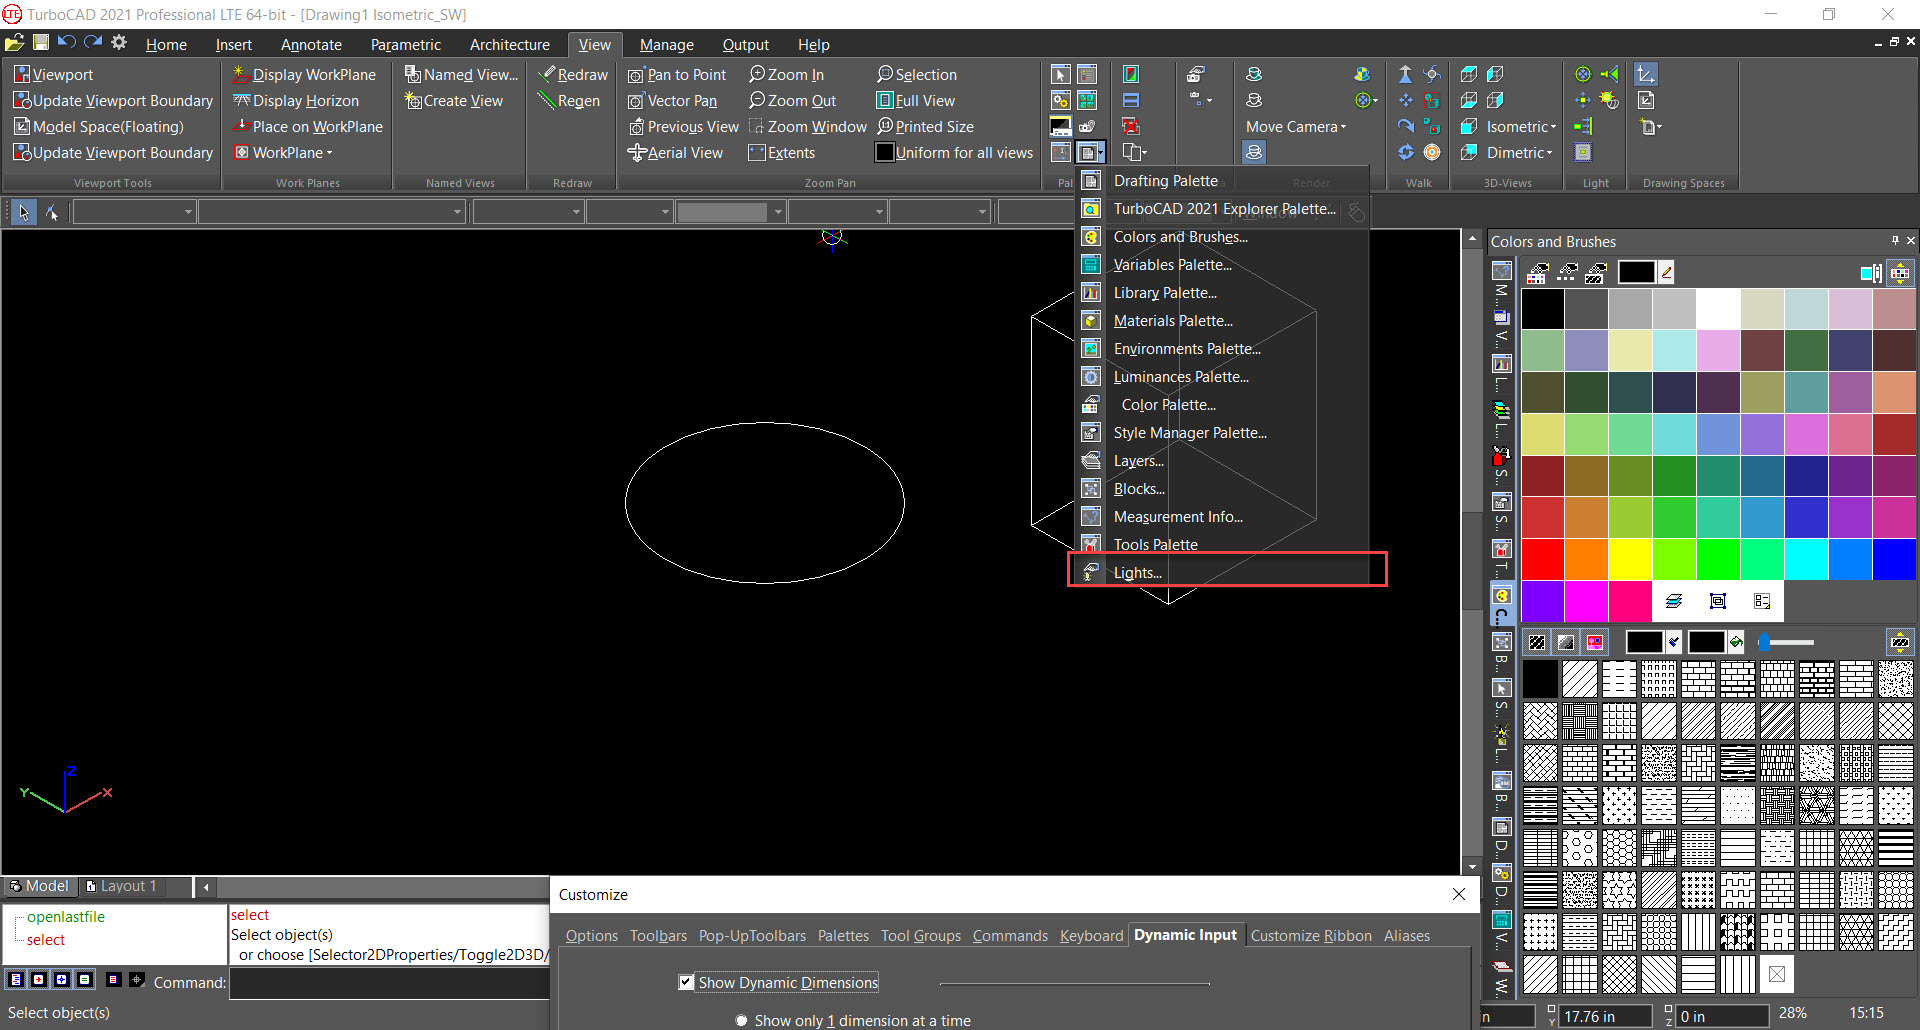
Task: Switch to the Architecture ribbon tab
Action: point(509,45)
